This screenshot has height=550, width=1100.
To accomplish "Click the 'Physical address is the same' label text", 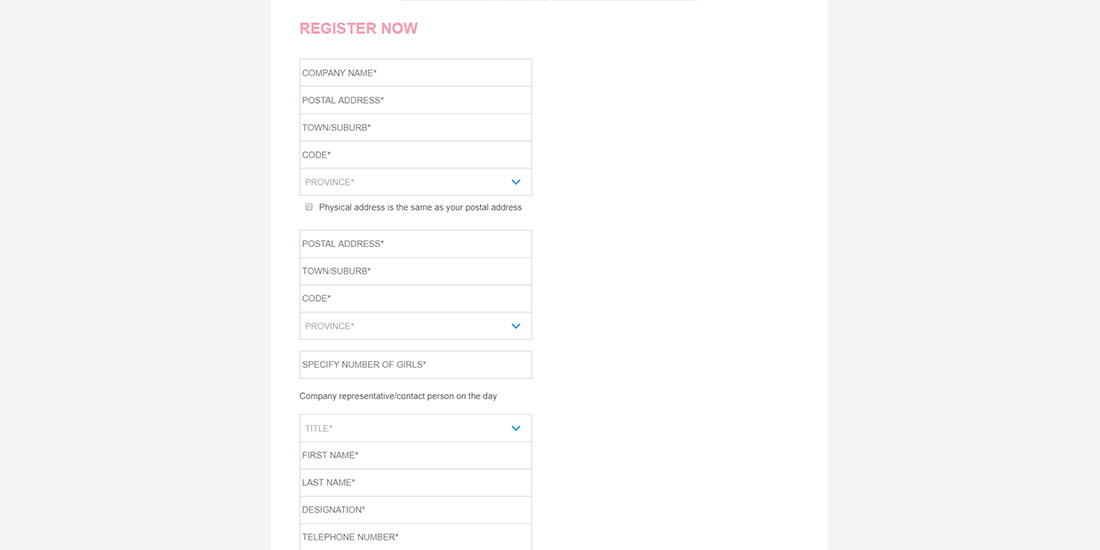I will pos(420,208).
